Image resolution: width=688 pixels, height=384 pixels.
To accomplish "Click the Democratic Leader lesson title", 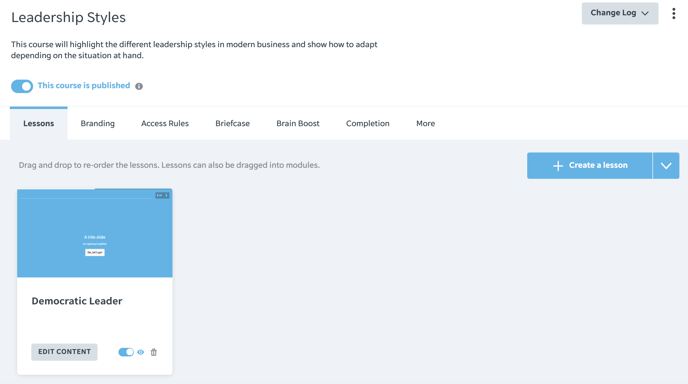I will tap(77, 301).
